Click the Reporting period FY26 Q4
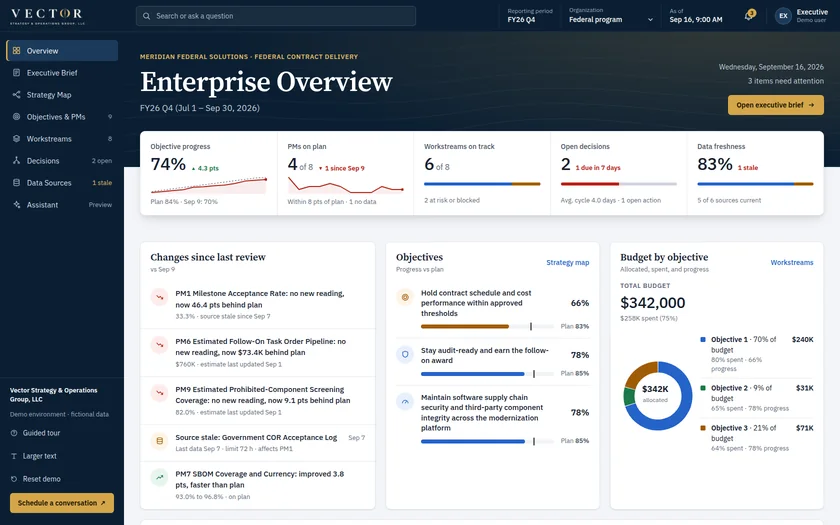840x525 pixels. 529,16
